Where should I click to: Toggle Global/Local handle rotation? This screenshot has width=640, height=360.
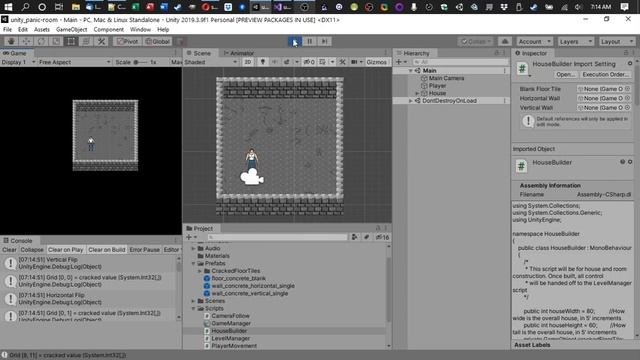[x=158, y=41]
